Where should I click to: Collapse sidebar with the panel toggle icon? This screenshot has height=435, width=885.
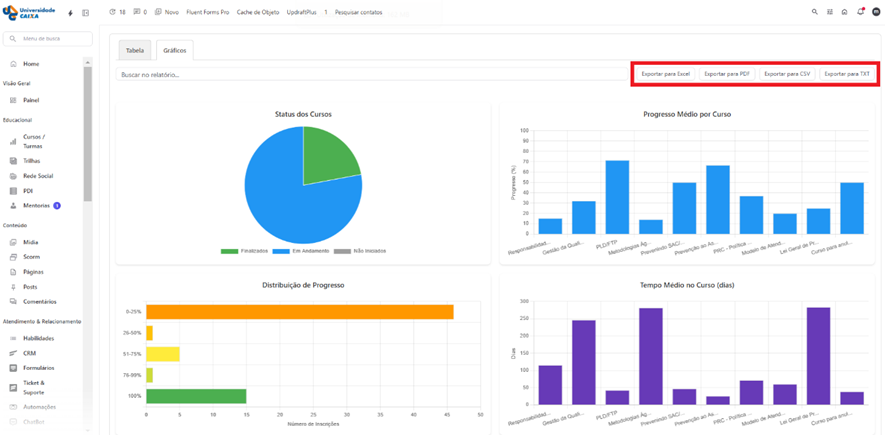(85, 13)
